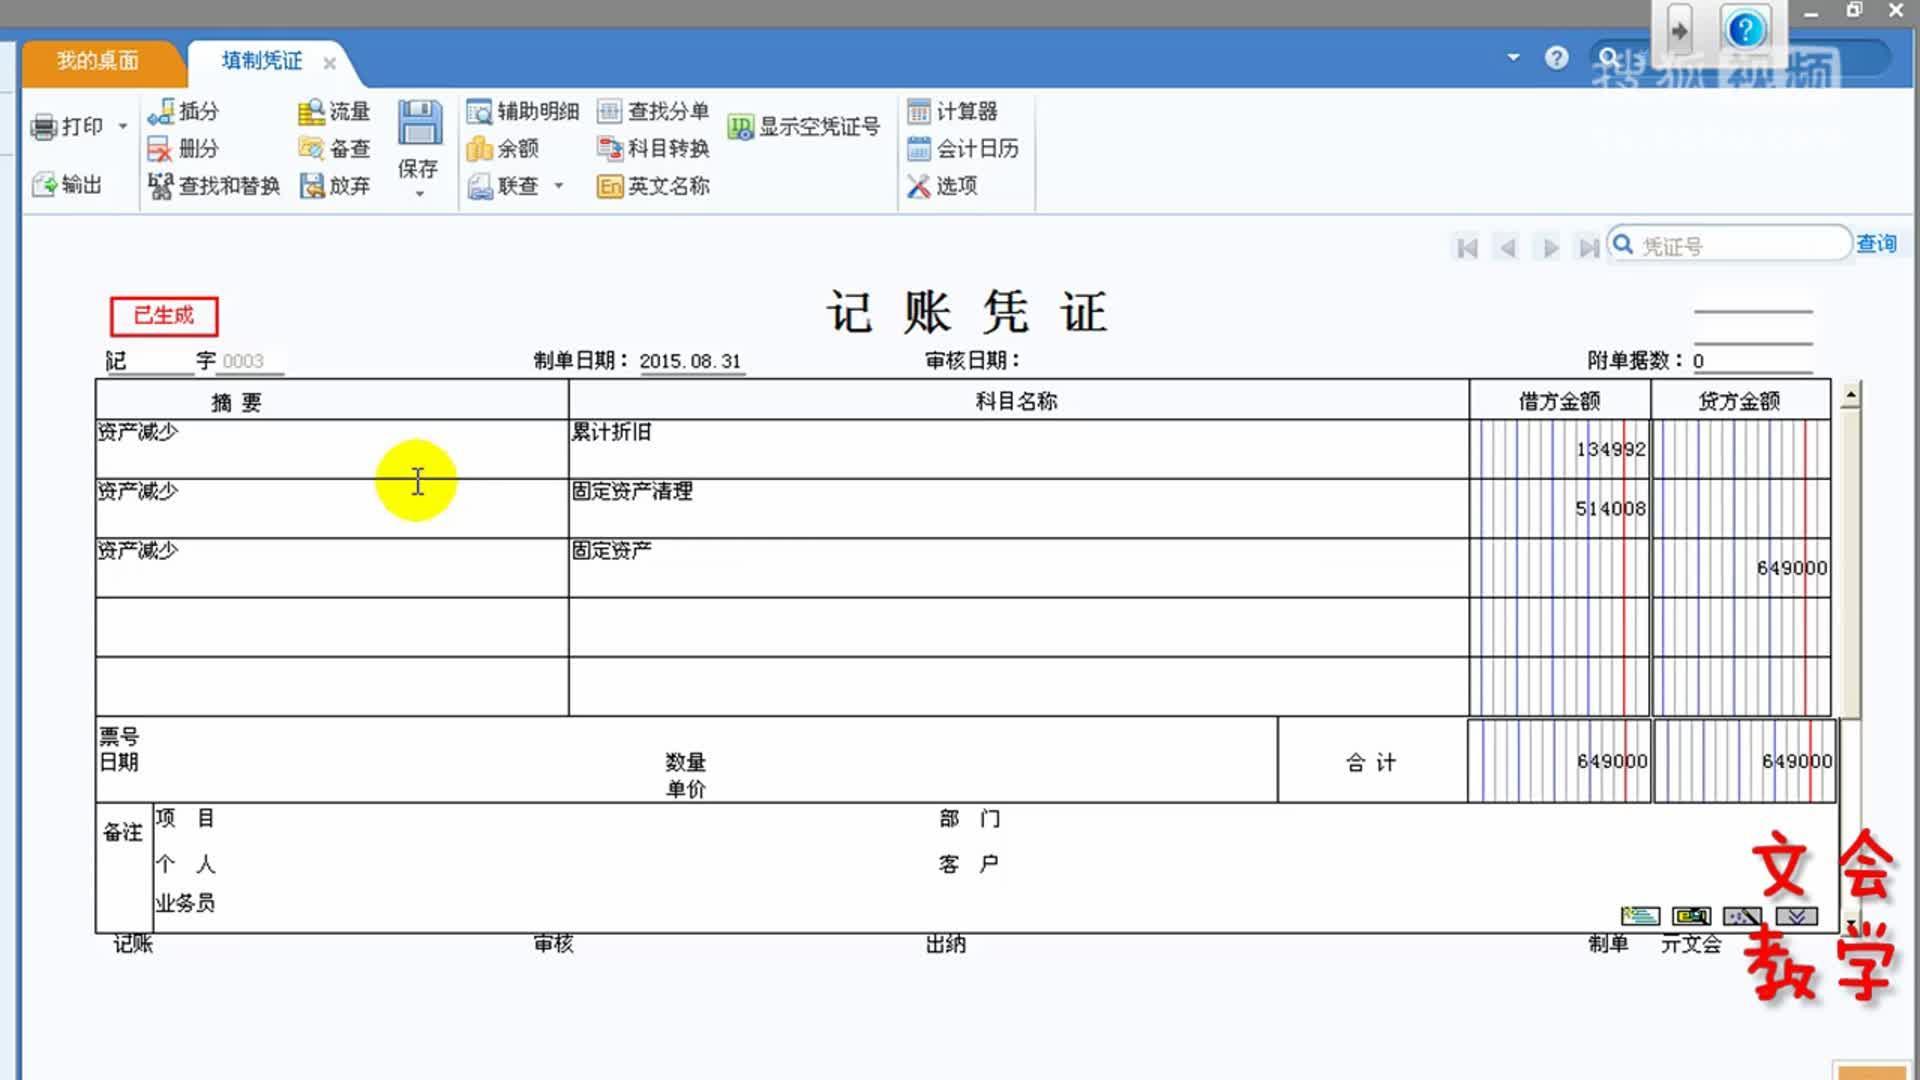
Task: Switch to the 我的桌面 tab
Action: coord(97,61)
